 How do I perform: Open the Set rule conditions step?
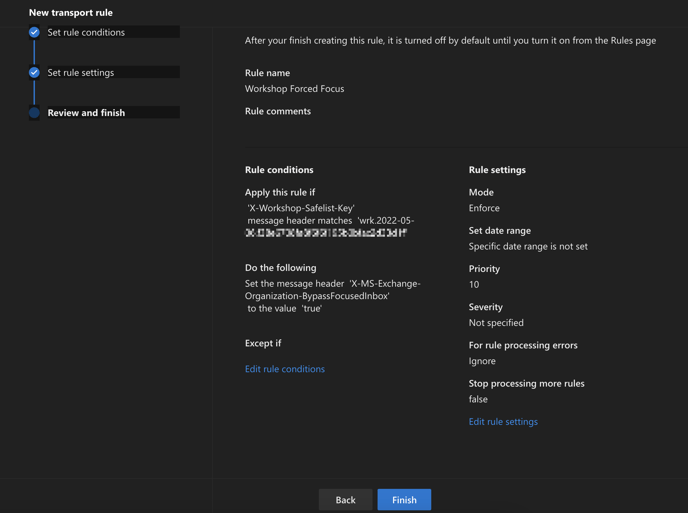pyautogui.click(x=86, y=32)
